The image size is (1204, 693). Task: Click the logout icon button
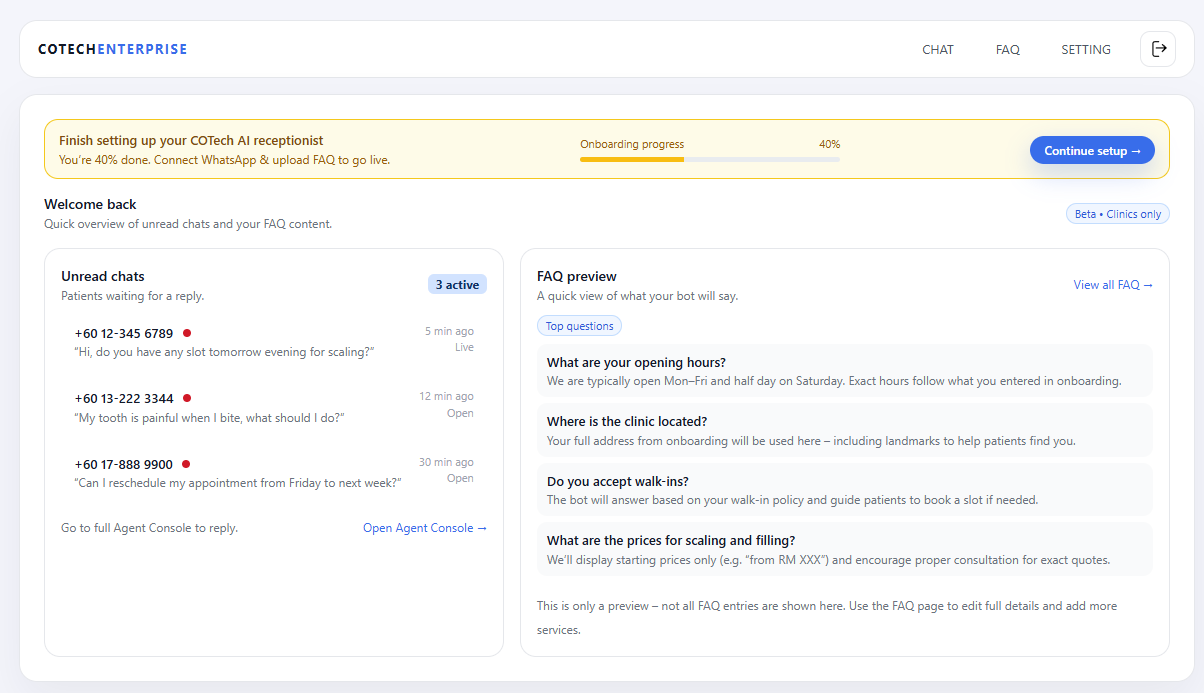tap(1158, 49)
